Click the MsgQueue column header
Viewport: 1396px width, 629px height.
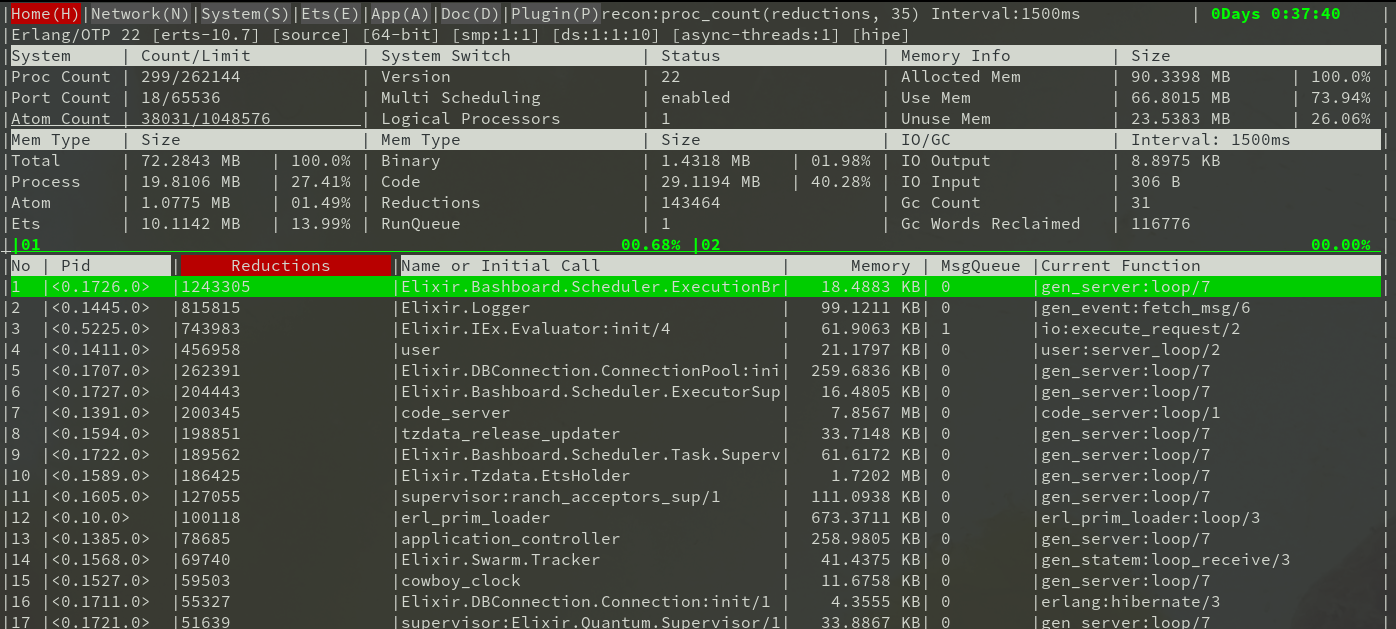point(981,265)
